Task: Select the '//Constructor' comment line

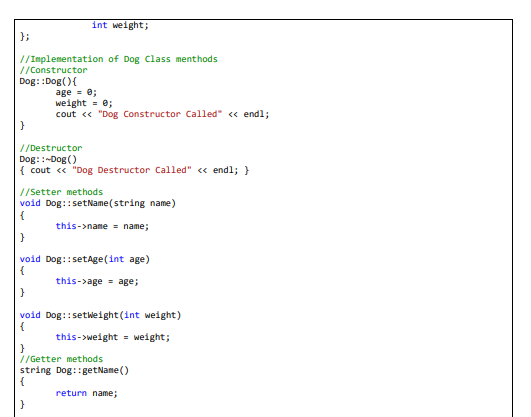Action: (54, 70)
